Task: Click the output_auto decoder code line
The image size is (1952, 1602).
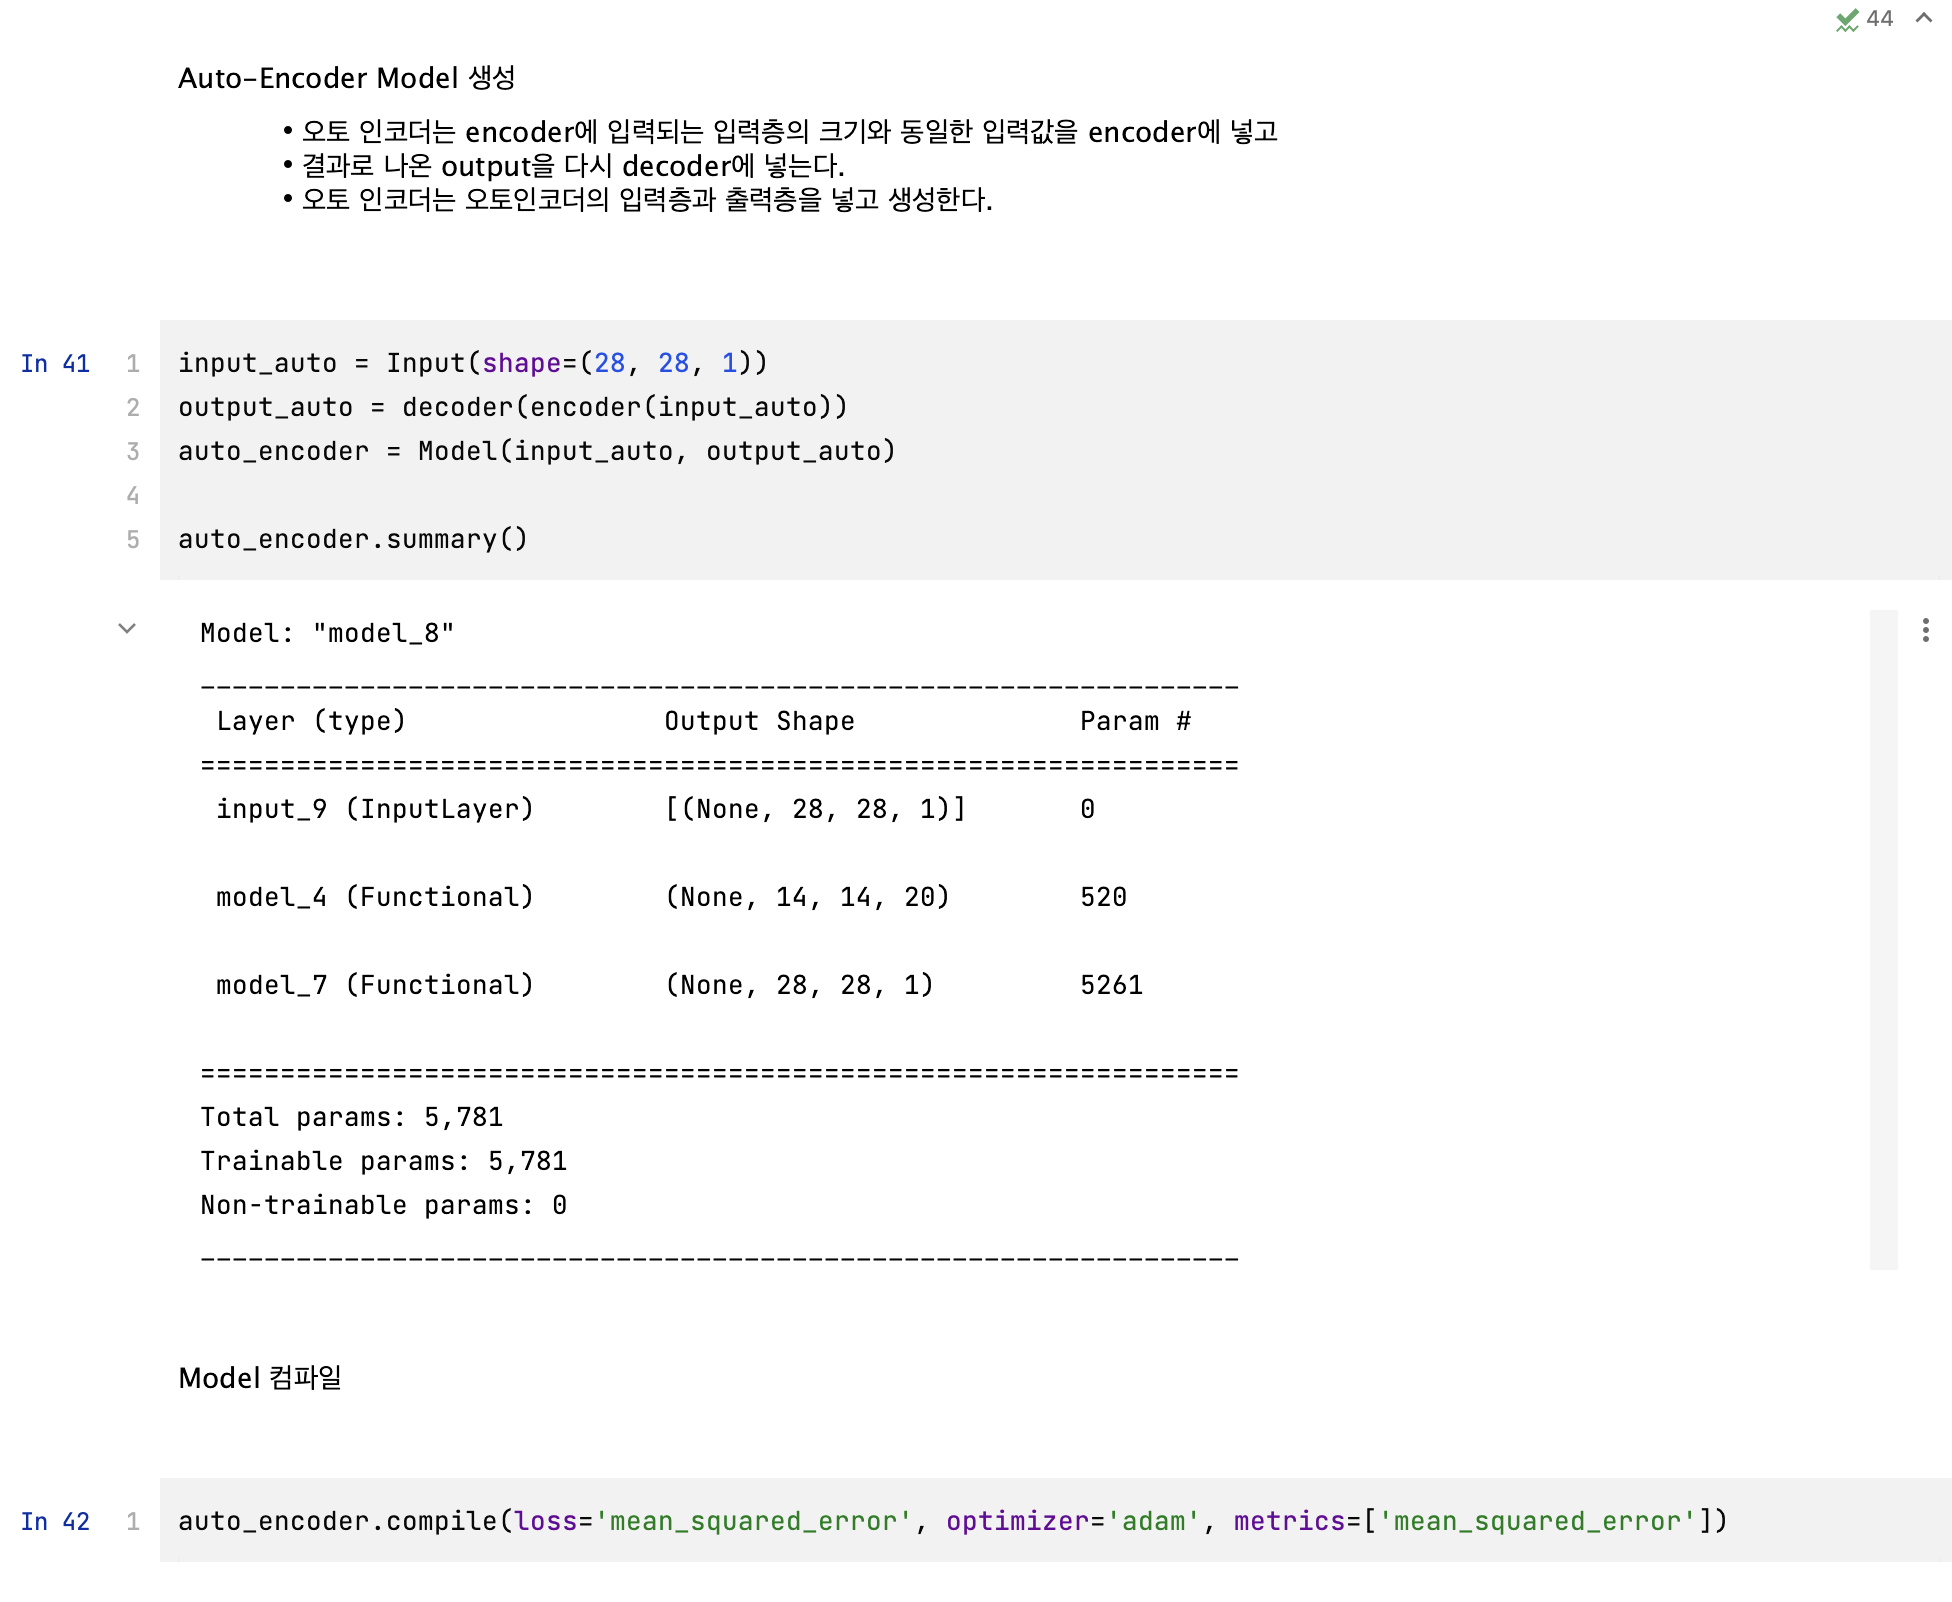Action: (512, 408)
